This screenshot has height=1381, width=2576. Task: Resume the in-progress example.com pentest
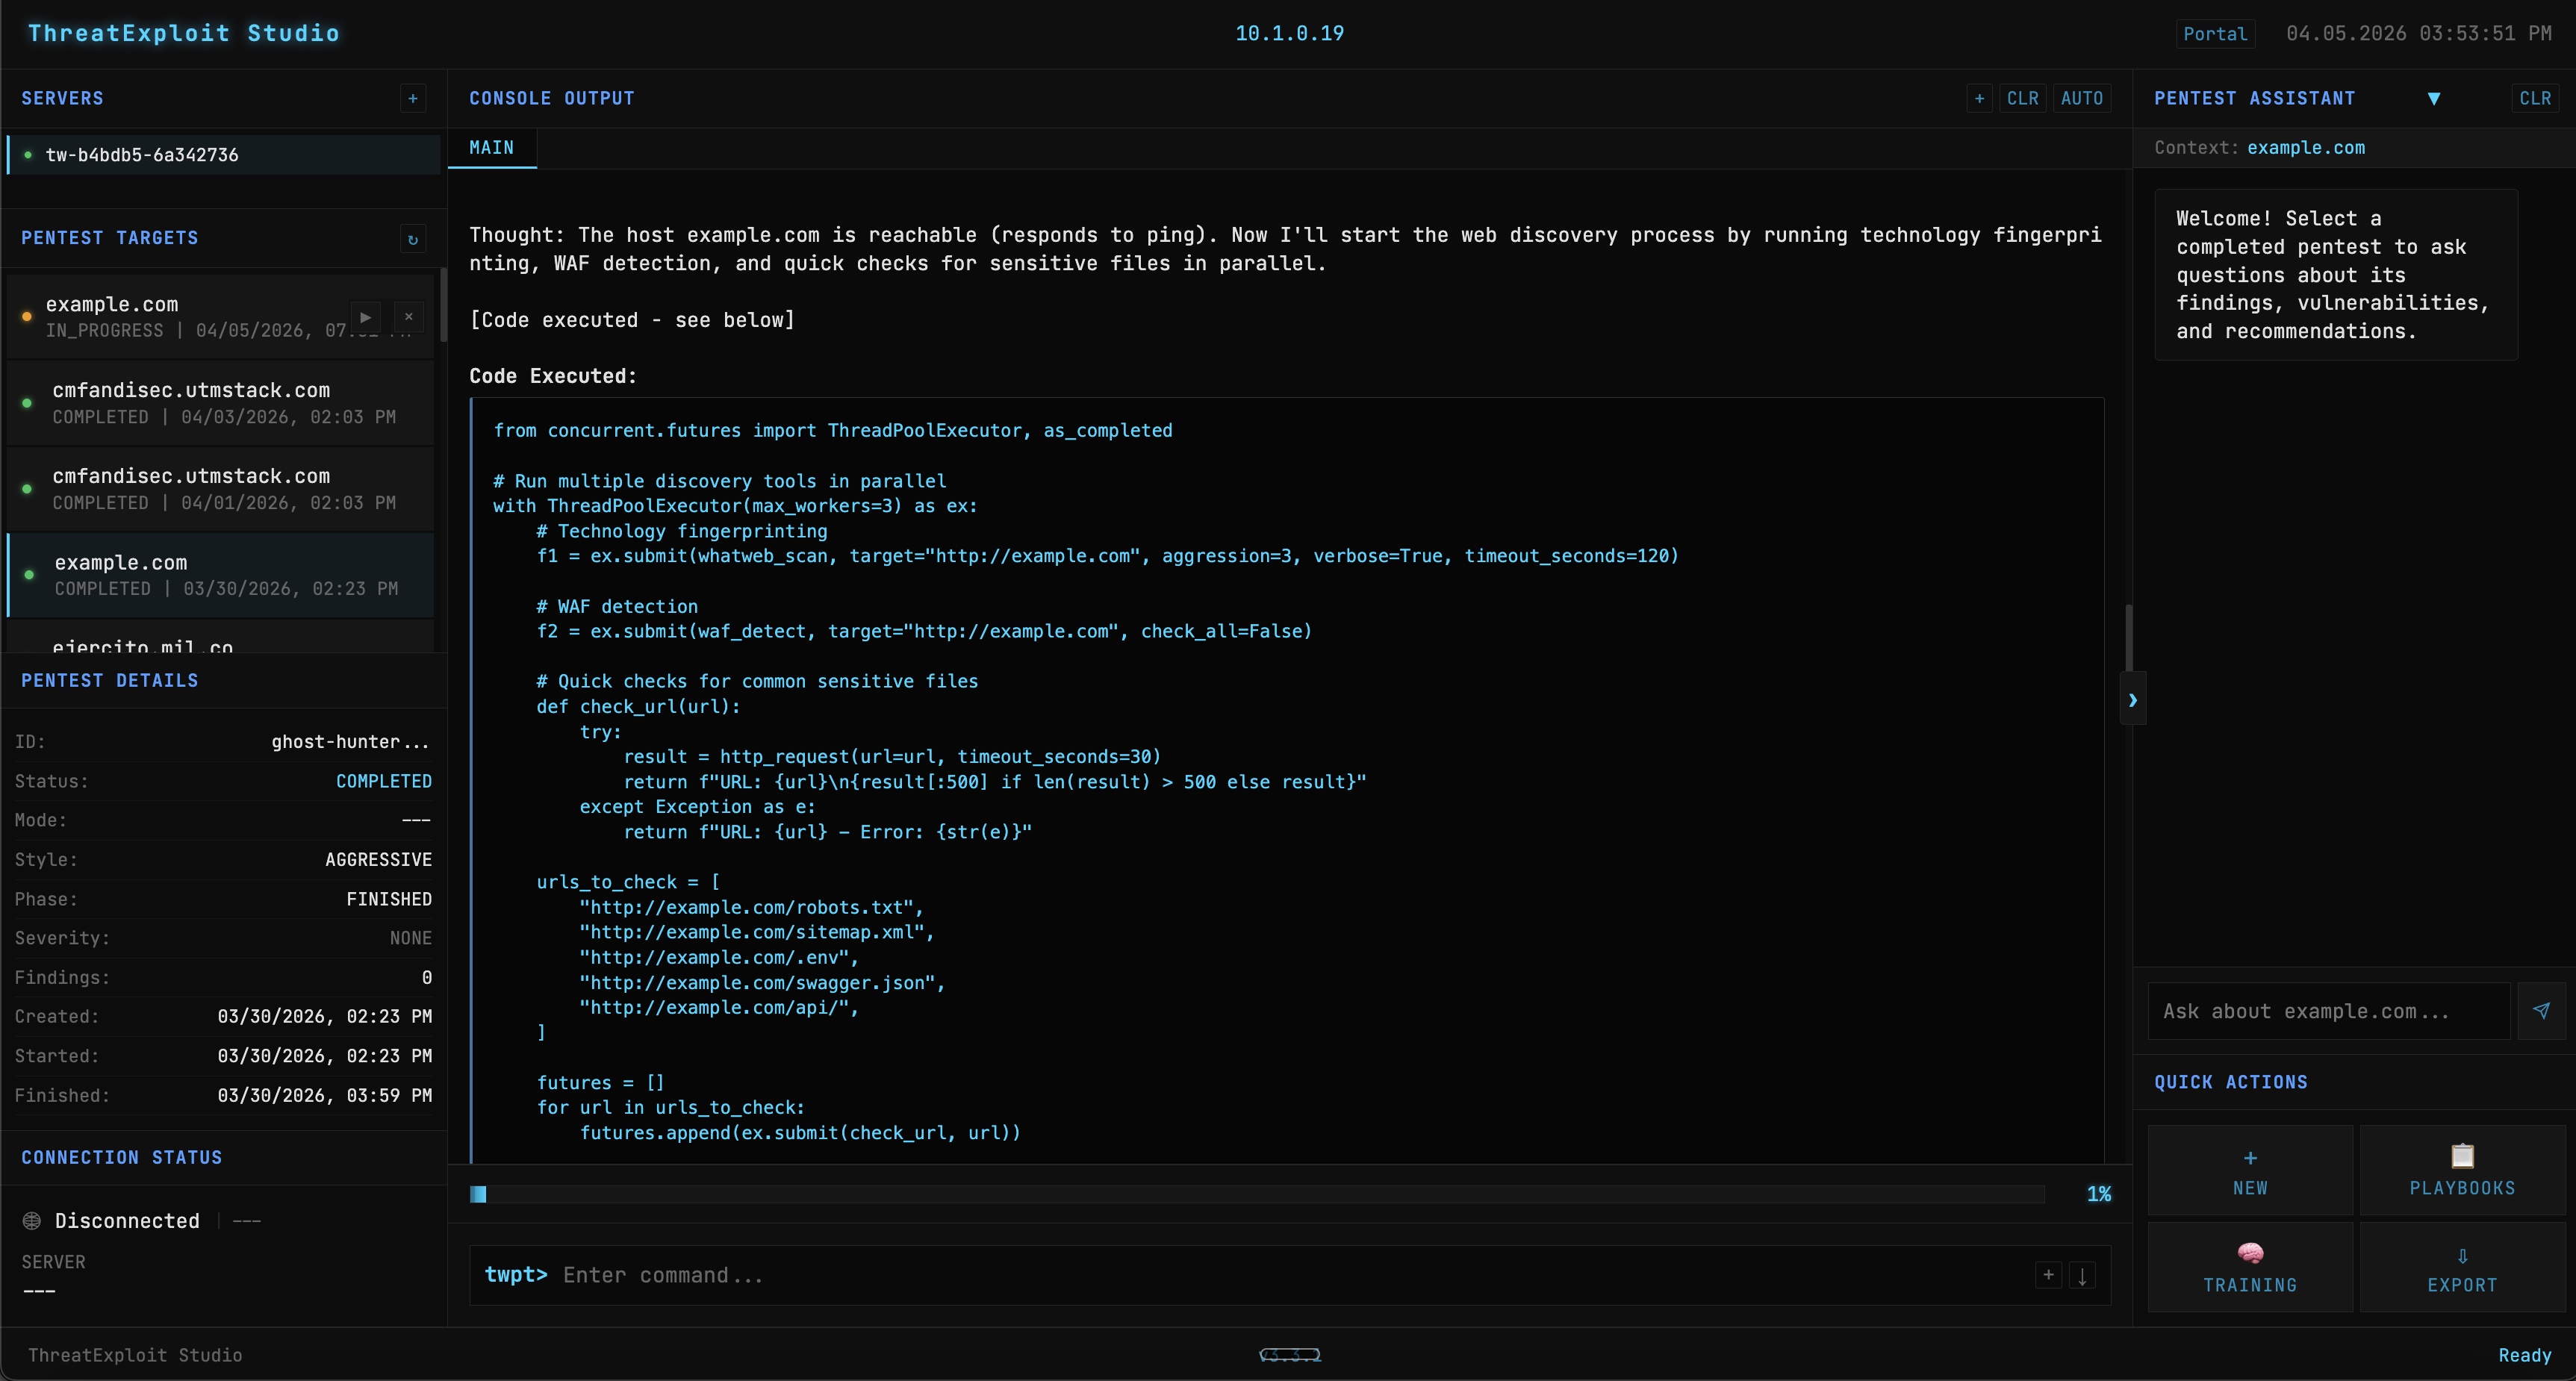(366, 317)
